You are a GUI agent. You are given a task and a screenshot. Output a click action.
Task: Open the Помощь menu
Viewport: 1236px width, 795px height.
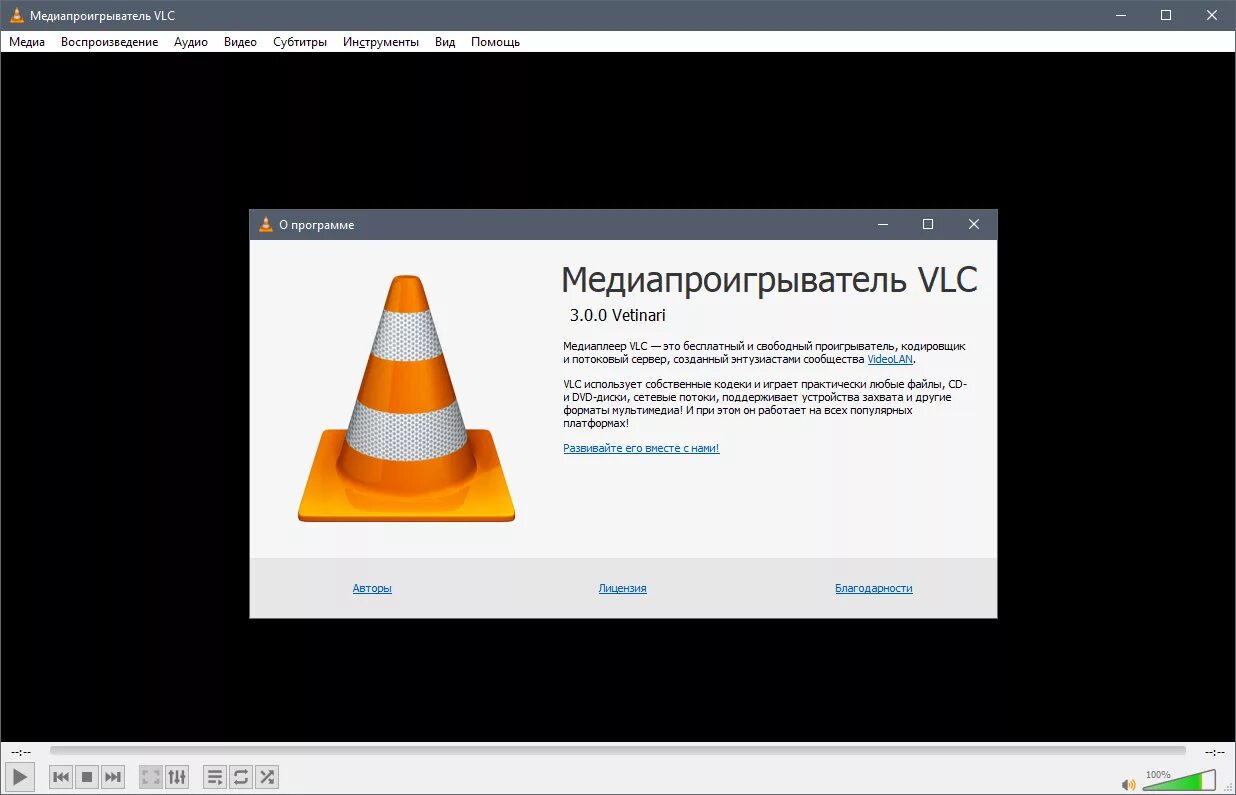click(495, 42)
